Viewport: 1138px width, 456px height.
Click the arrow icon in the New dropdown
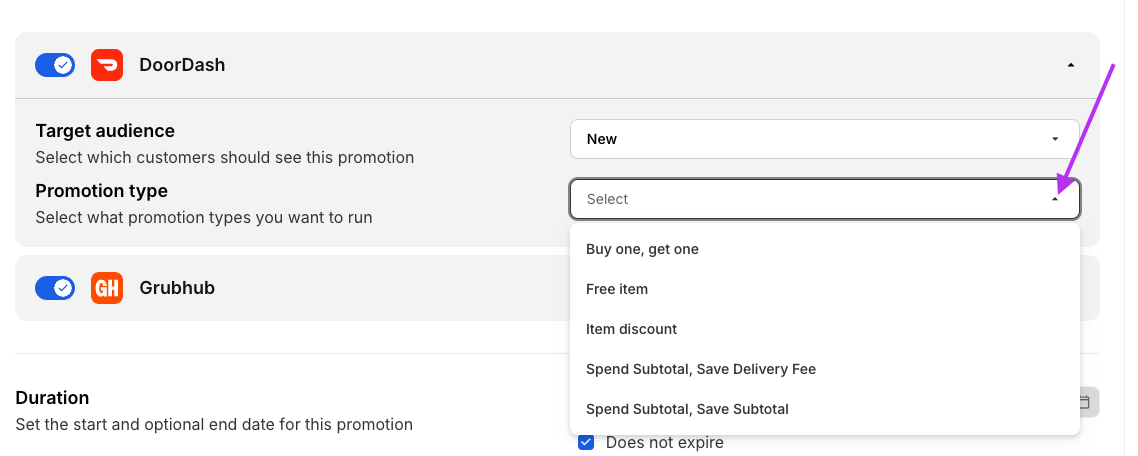pyautogui.click(x=1055, y=139)
